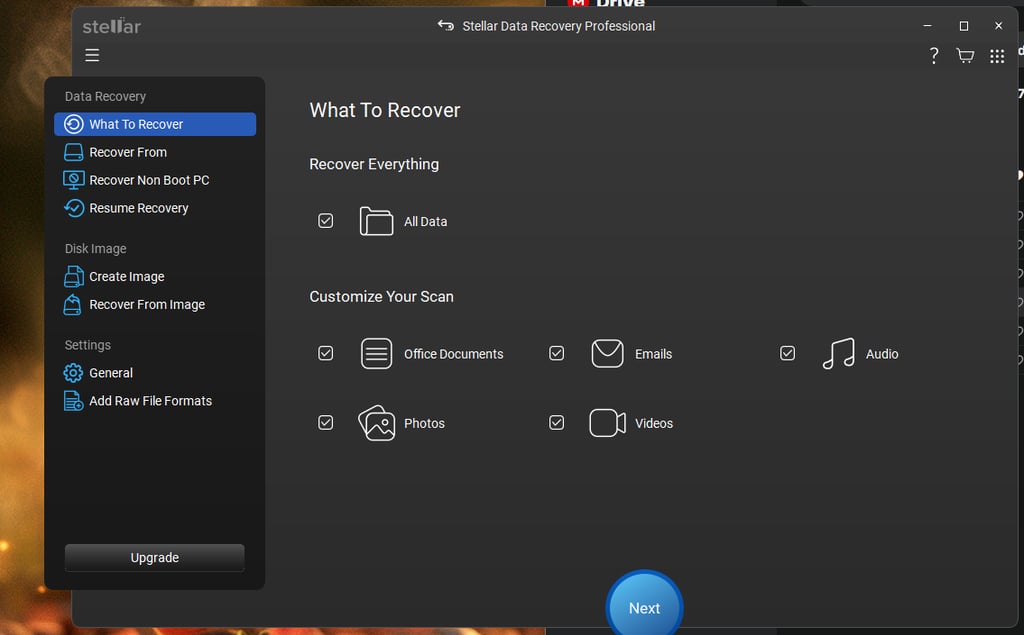1024x635 pixels.
Task: Click the Photos label
Action: [x=424, y=423]
